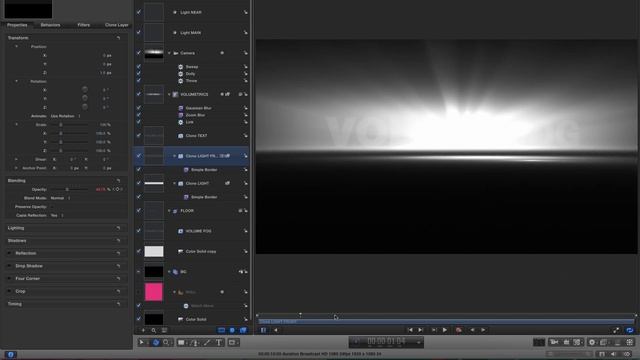The image size is (640, 360).
Task: Go to start of project
Action: [x=410, y=330]
